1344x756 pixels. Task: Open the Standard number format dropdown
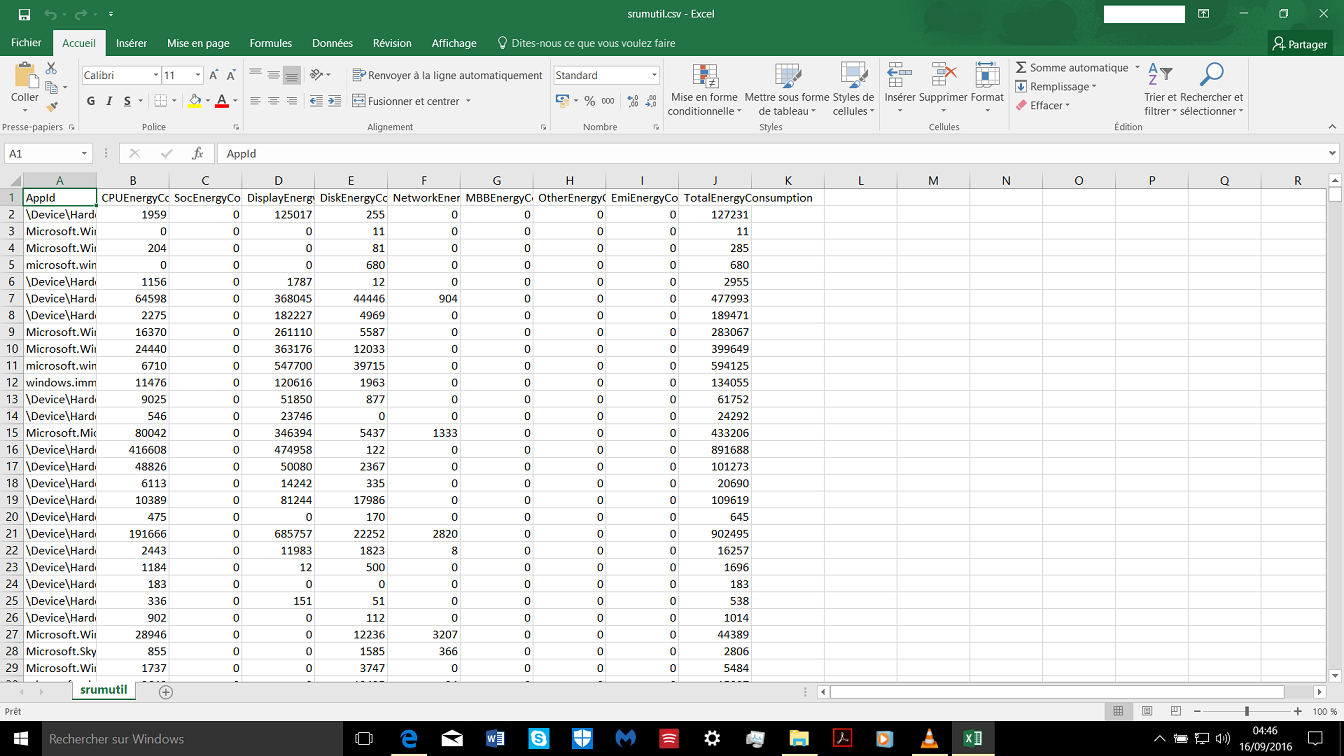pos(654,75)
